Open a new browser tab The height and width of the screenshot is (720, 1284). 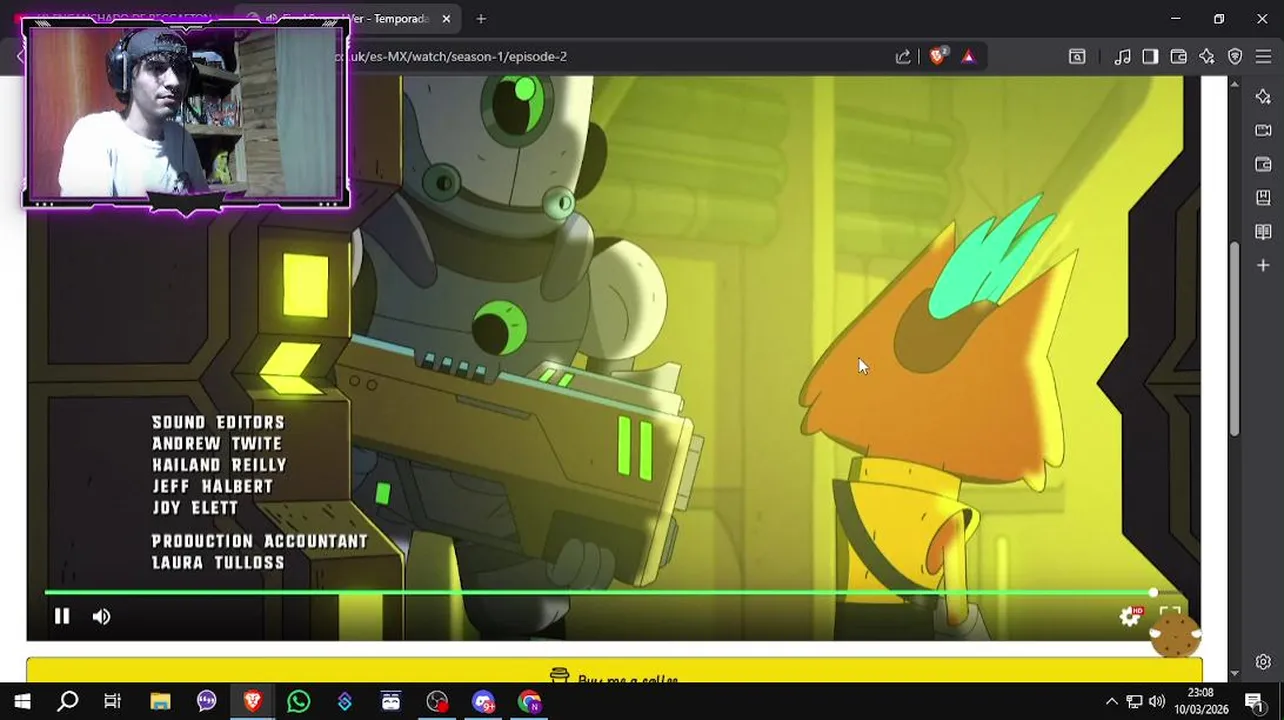click(x=481, y=19)
